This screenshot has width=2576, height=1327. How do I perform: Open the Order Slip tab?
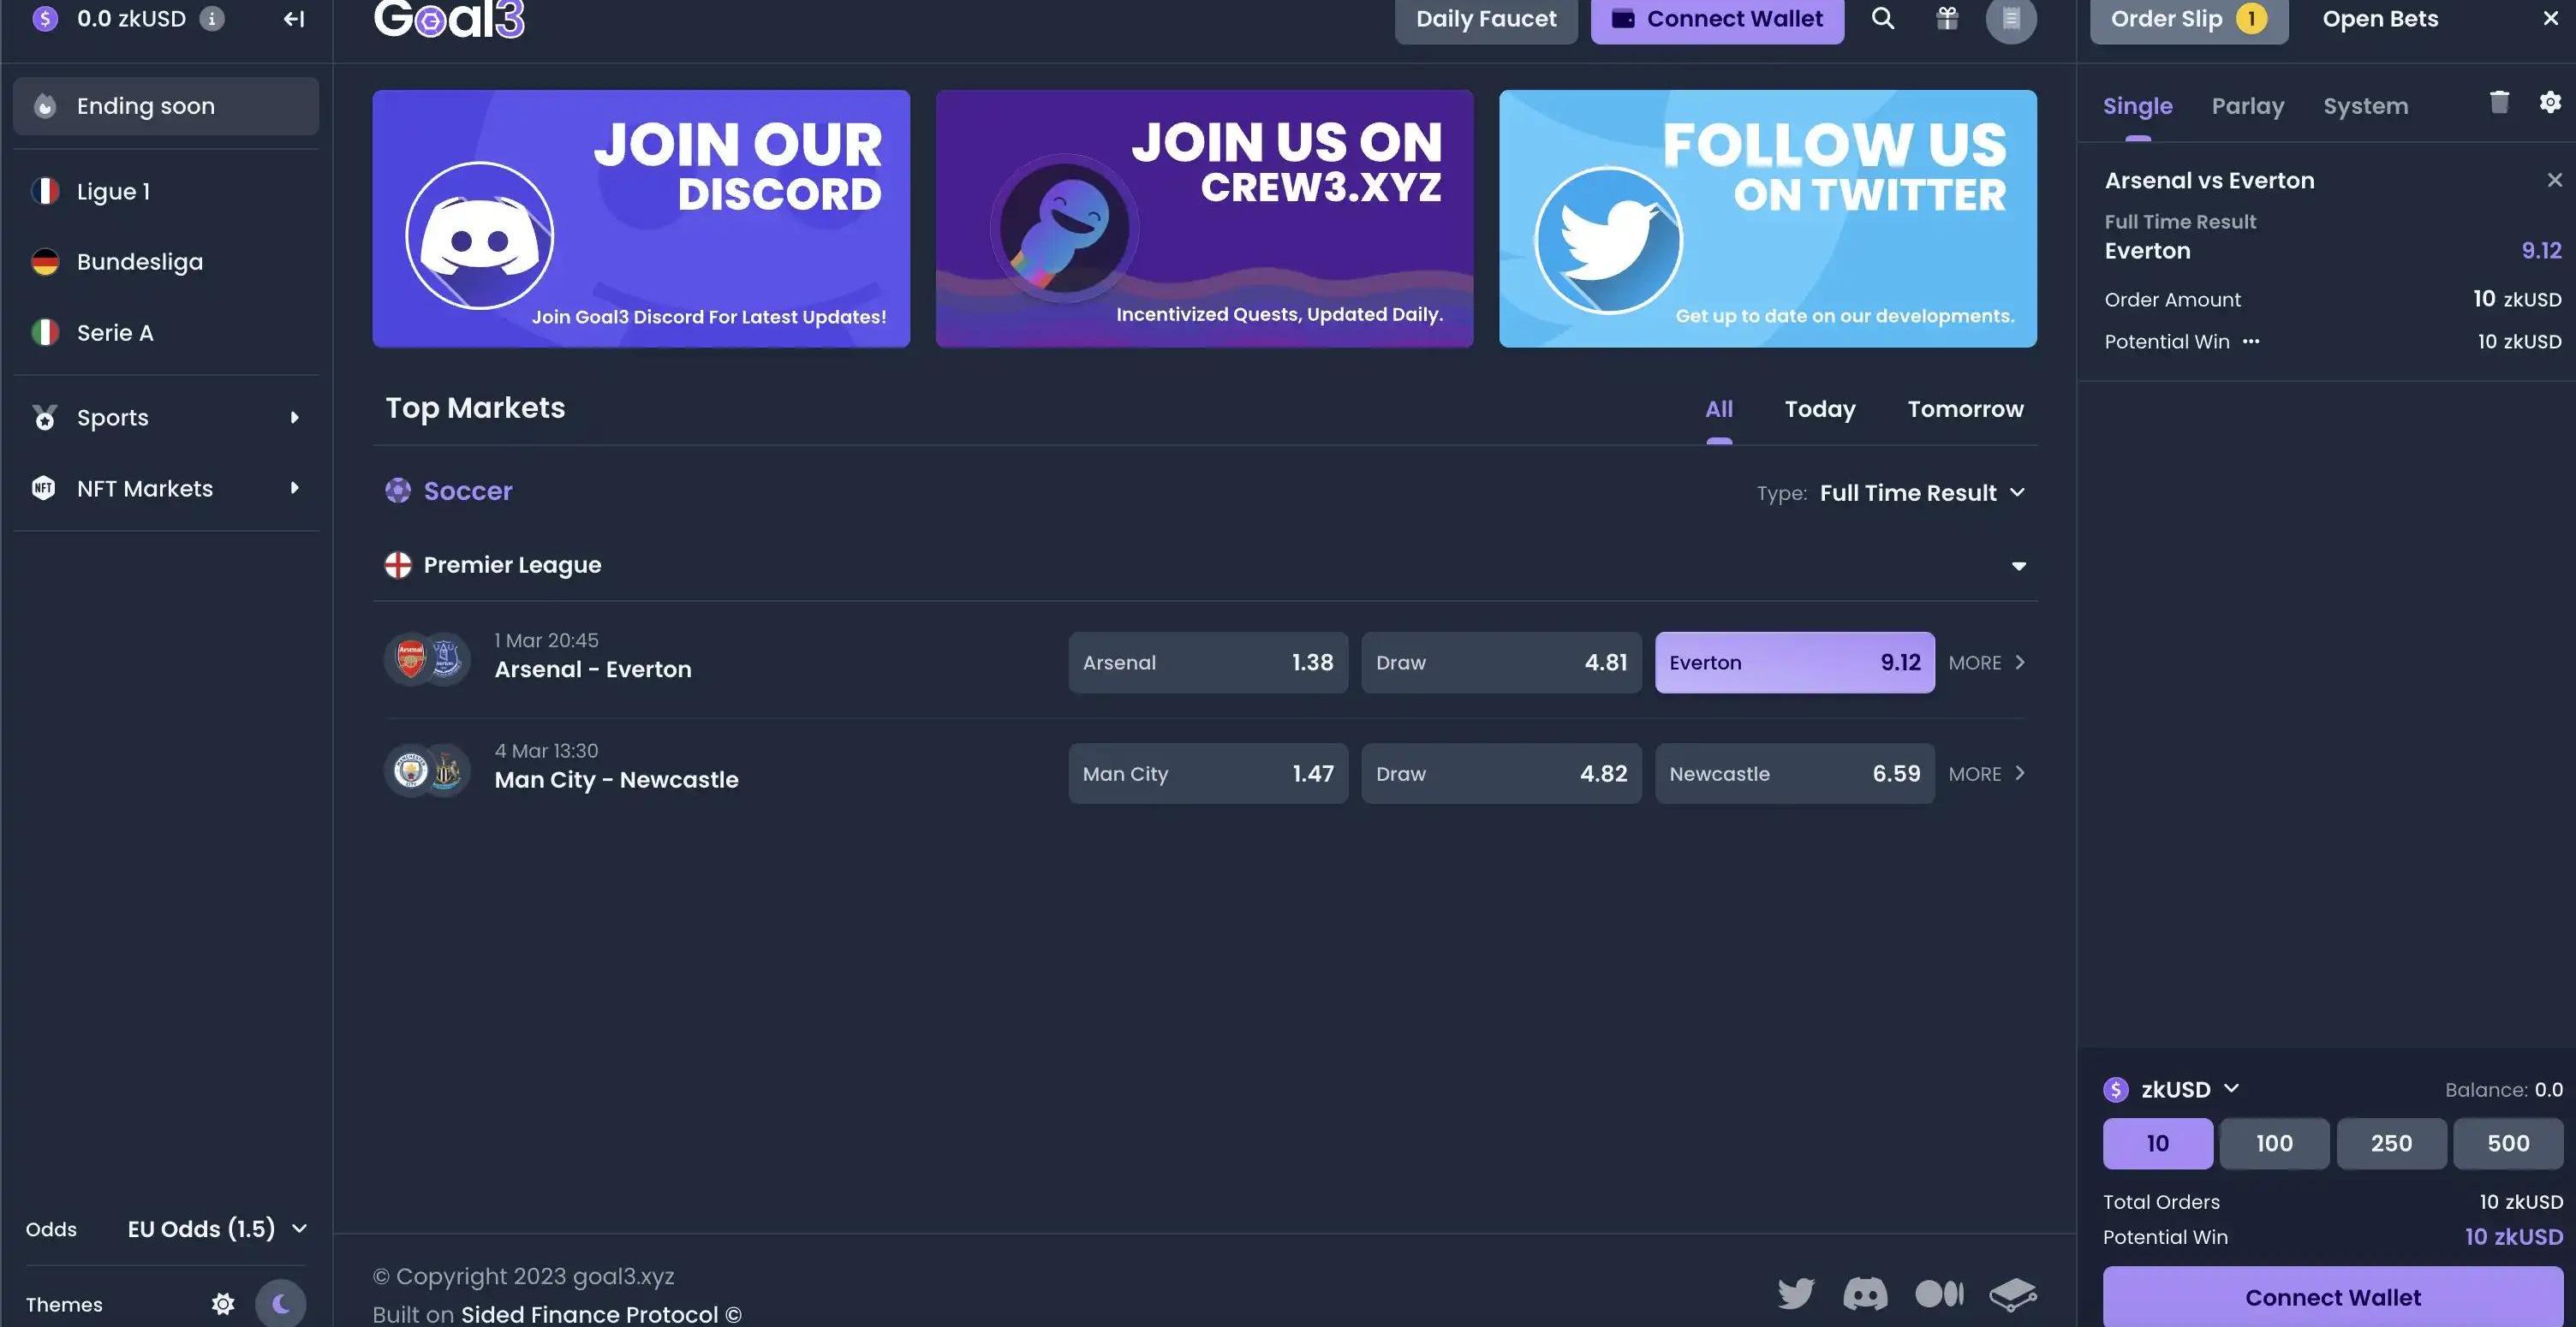tap(2188, 19)
